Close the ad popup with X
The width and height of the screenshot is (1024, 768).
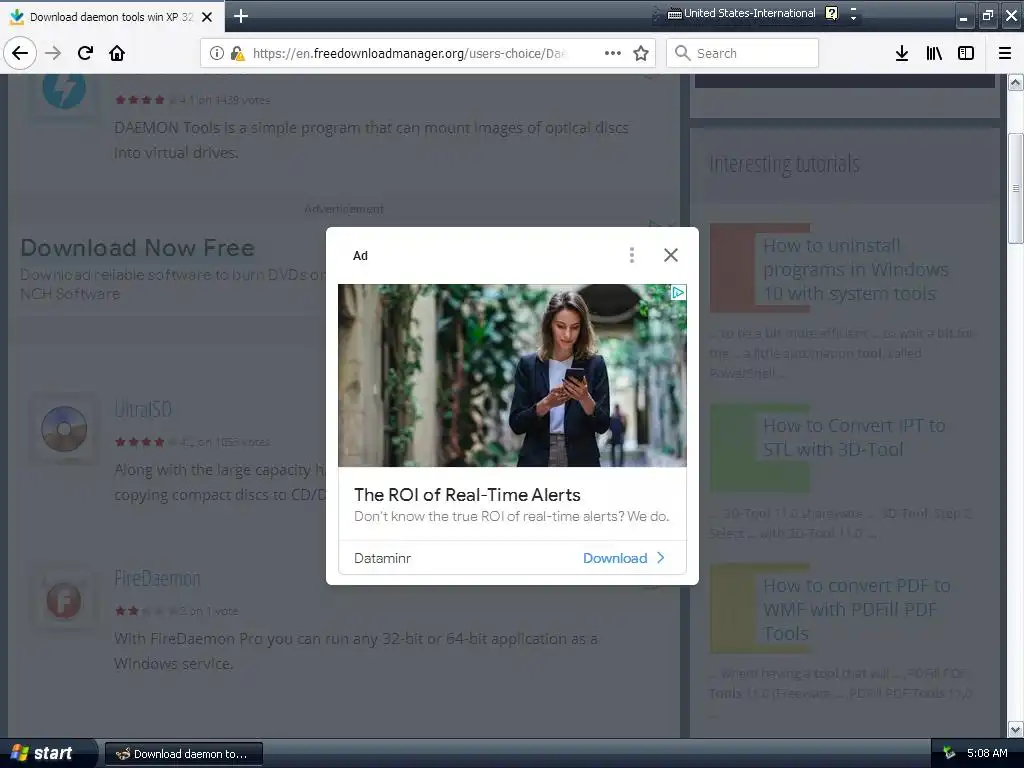671,255
